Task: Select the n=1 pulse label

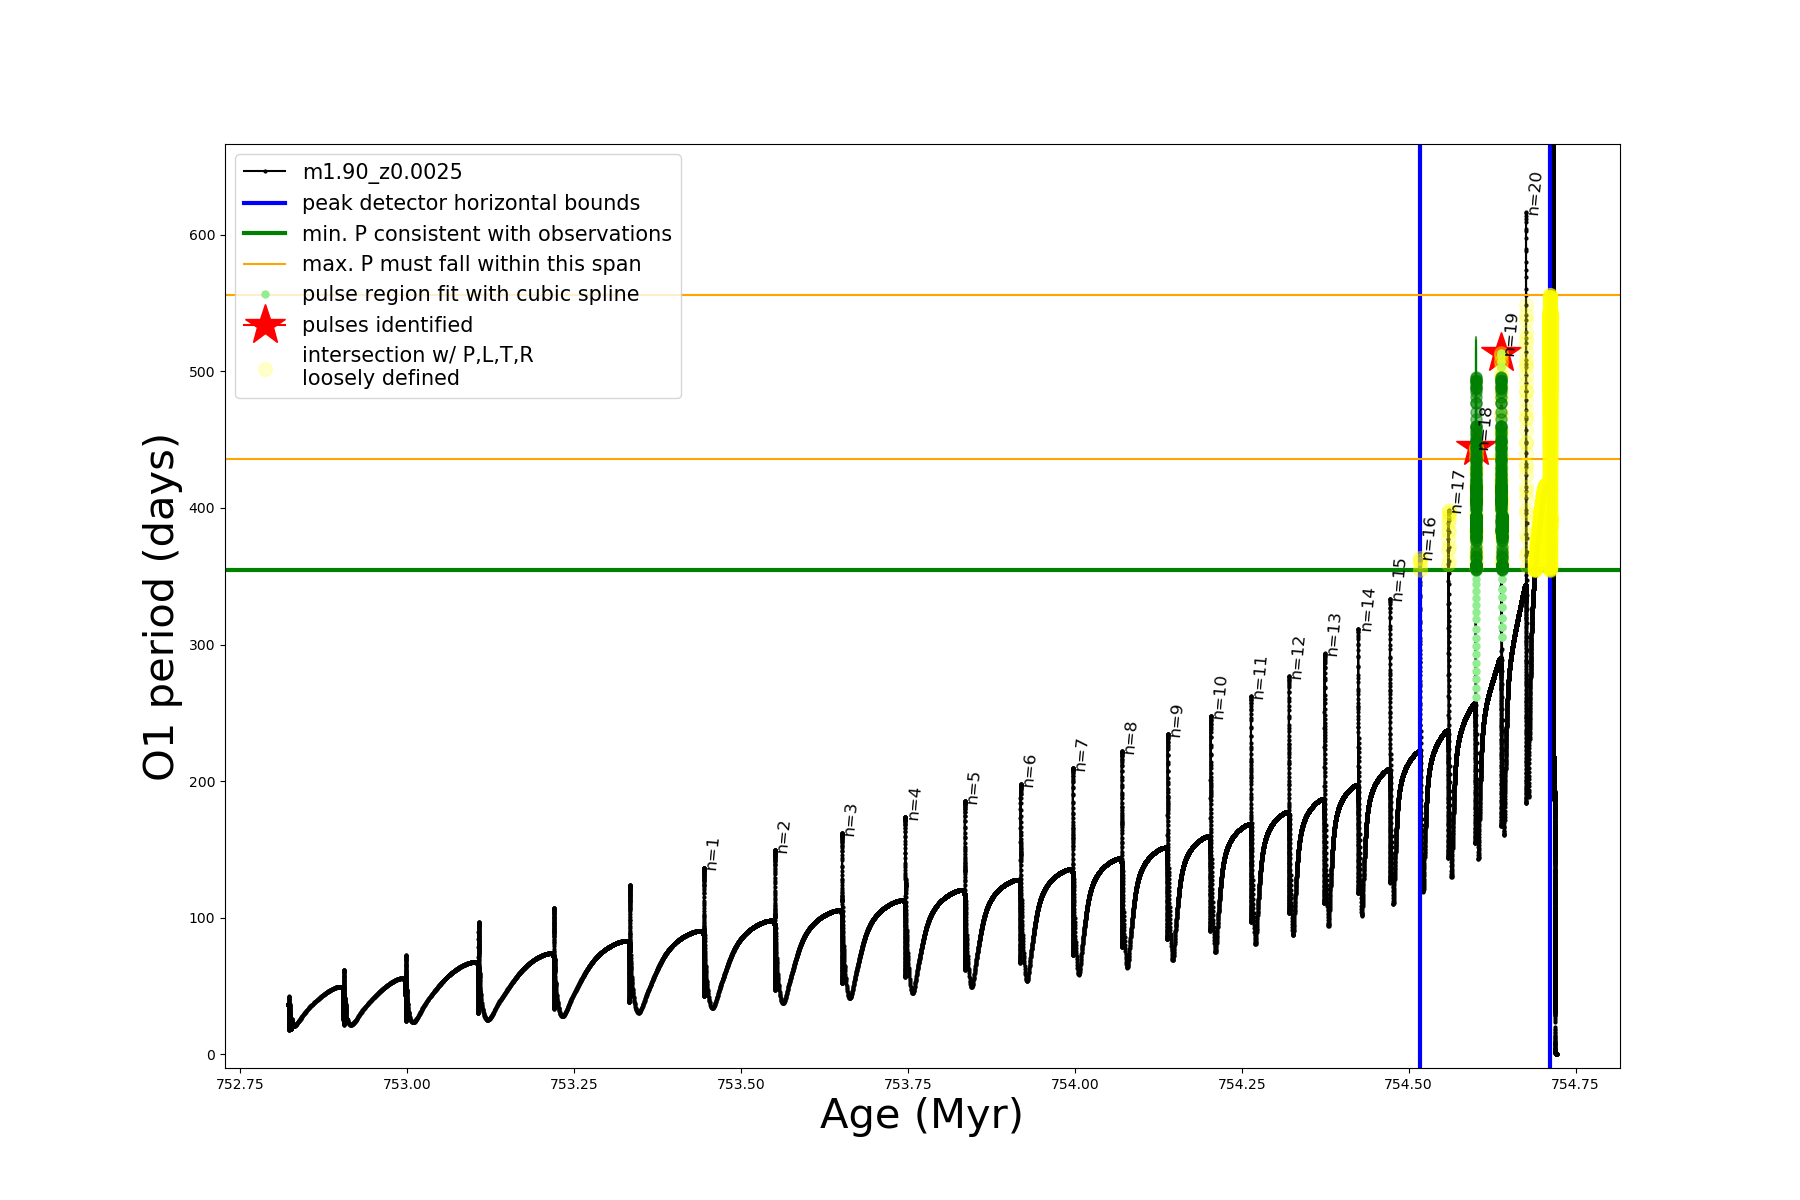Action: point(712,854)
